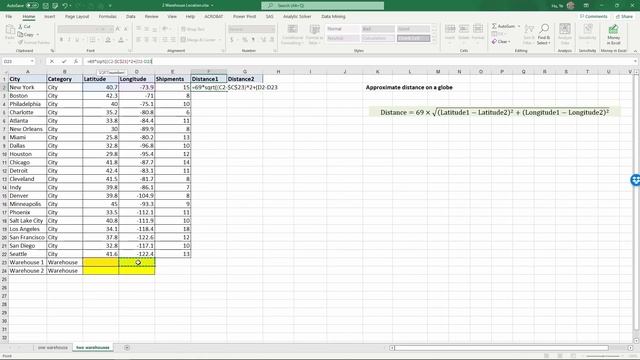Expand the AutoSum dropdown arrow
The height and width of the screenshot is (360, 640).
point(519,26)
